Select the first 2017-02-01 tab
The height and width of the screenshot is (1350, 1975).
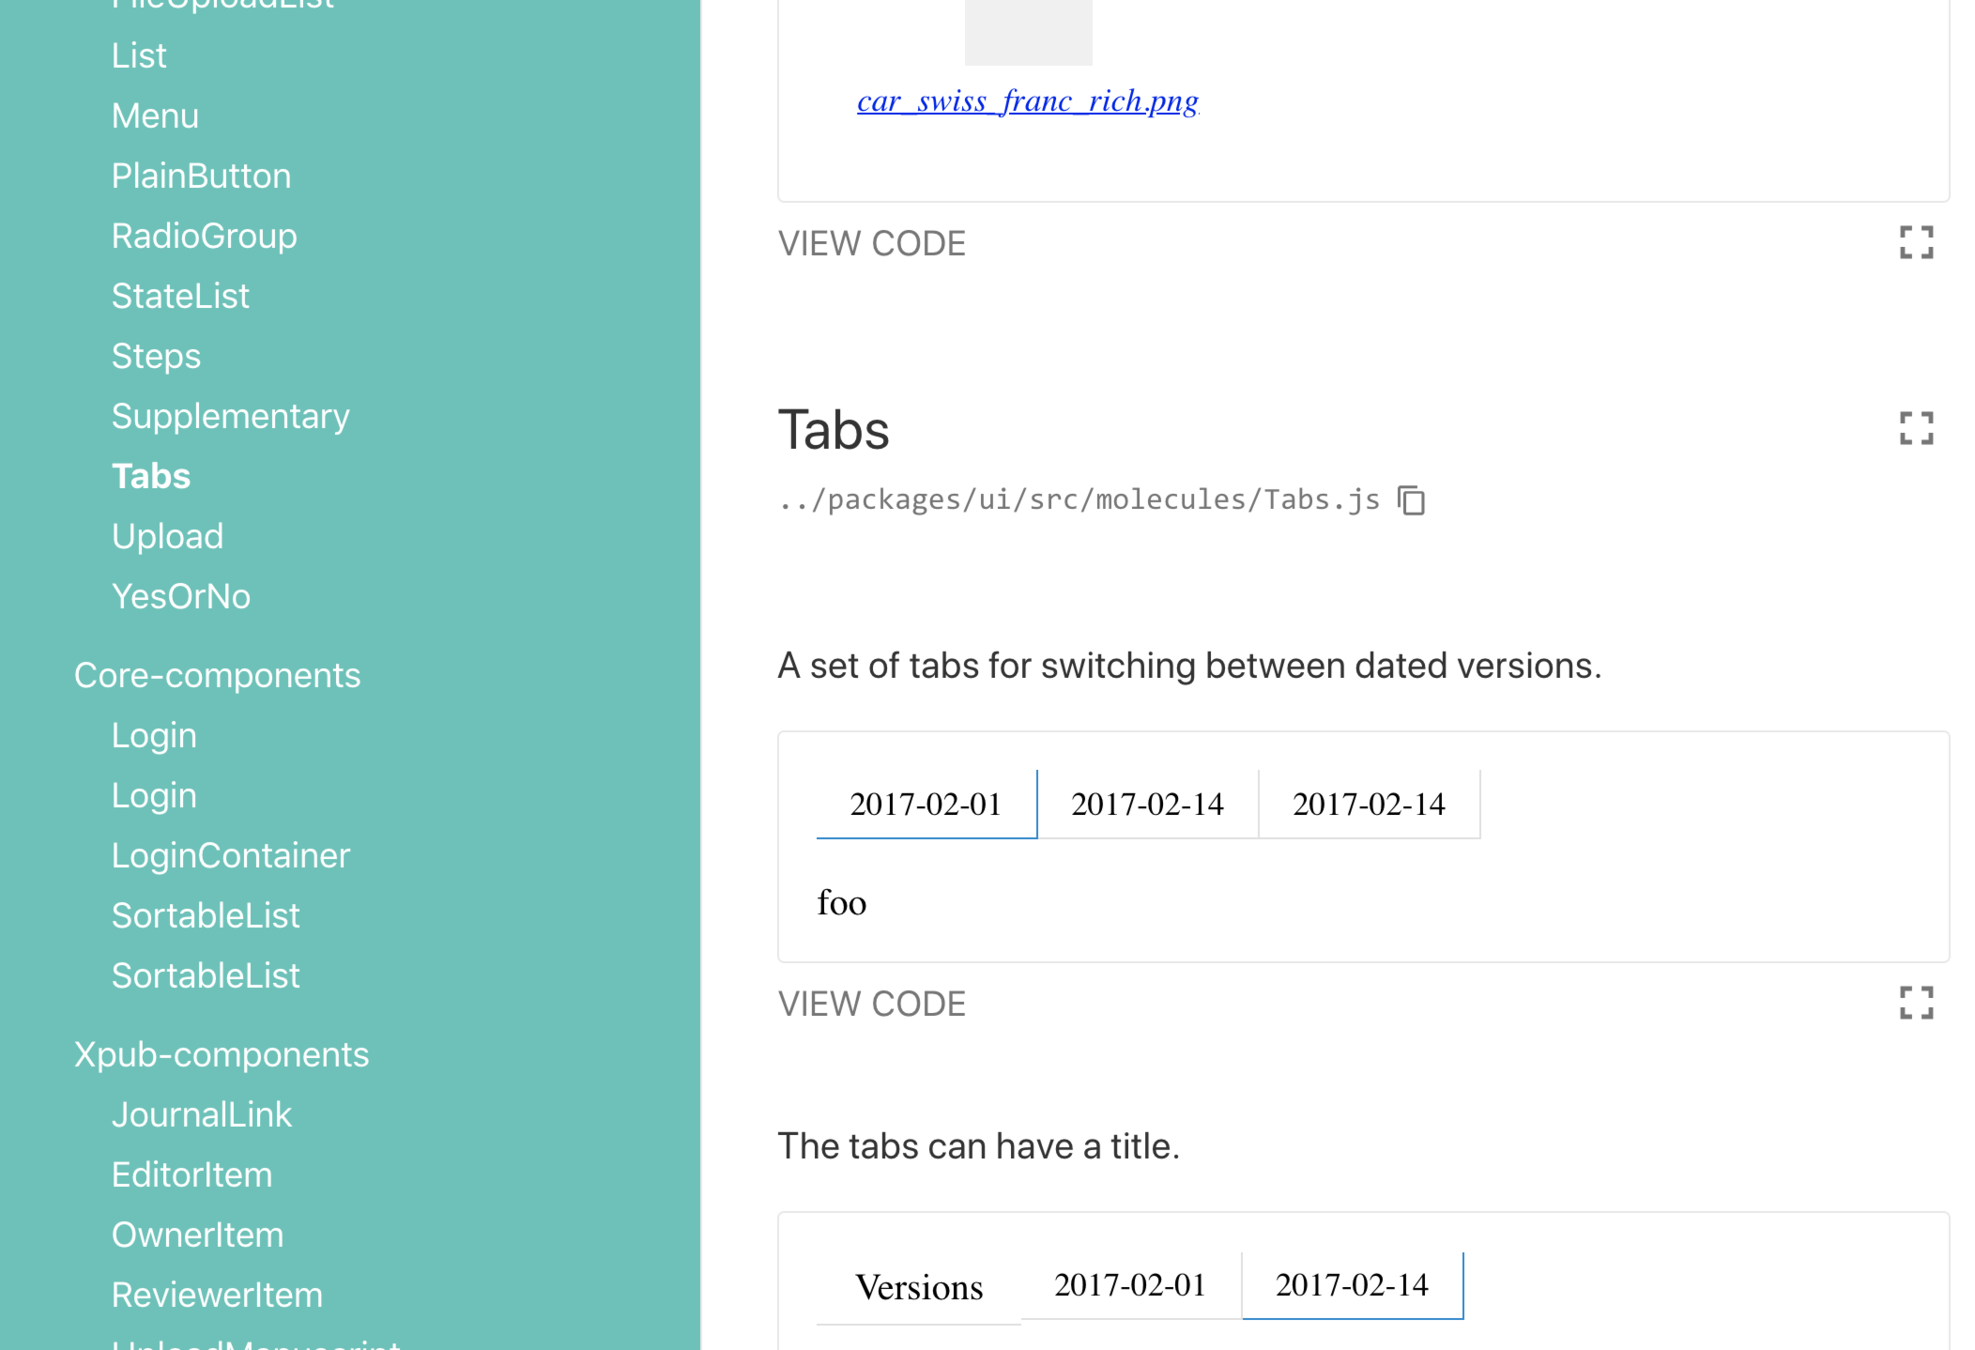pos(925,804)
